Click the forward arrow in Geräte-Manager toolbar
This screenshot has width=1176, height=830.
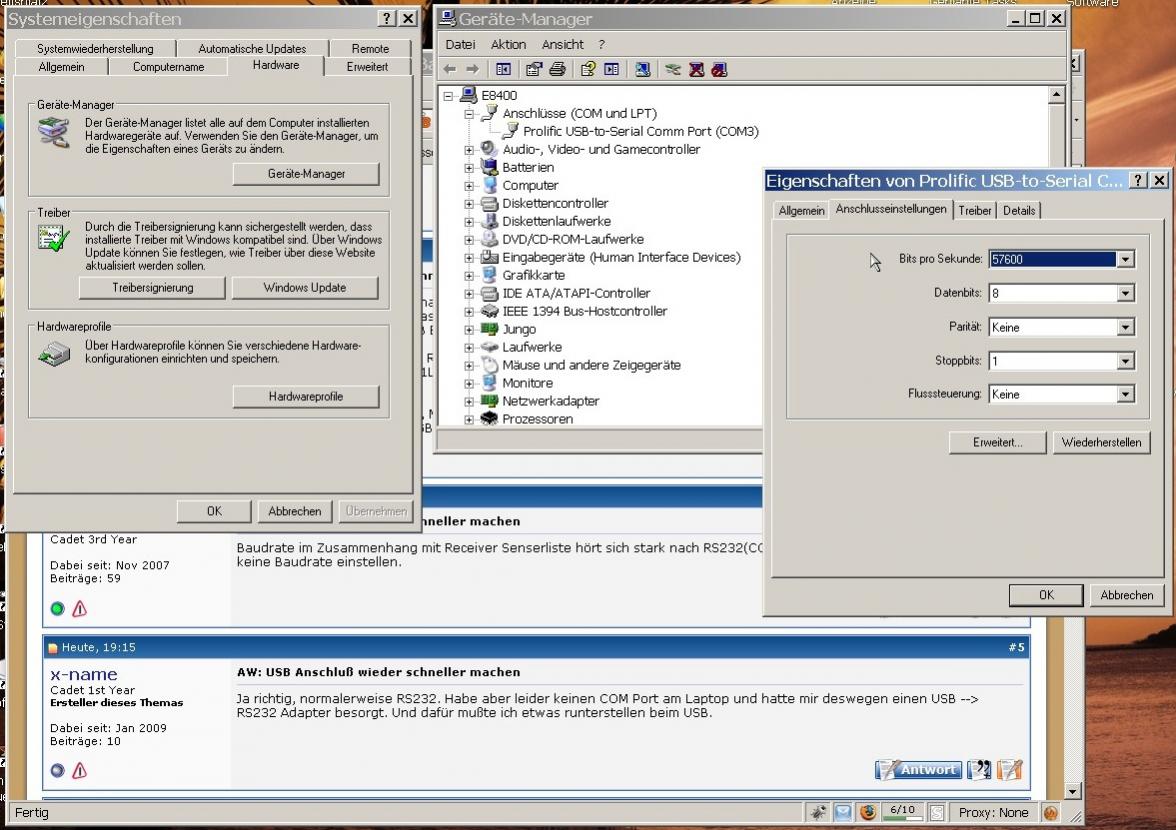click(472, 70)
